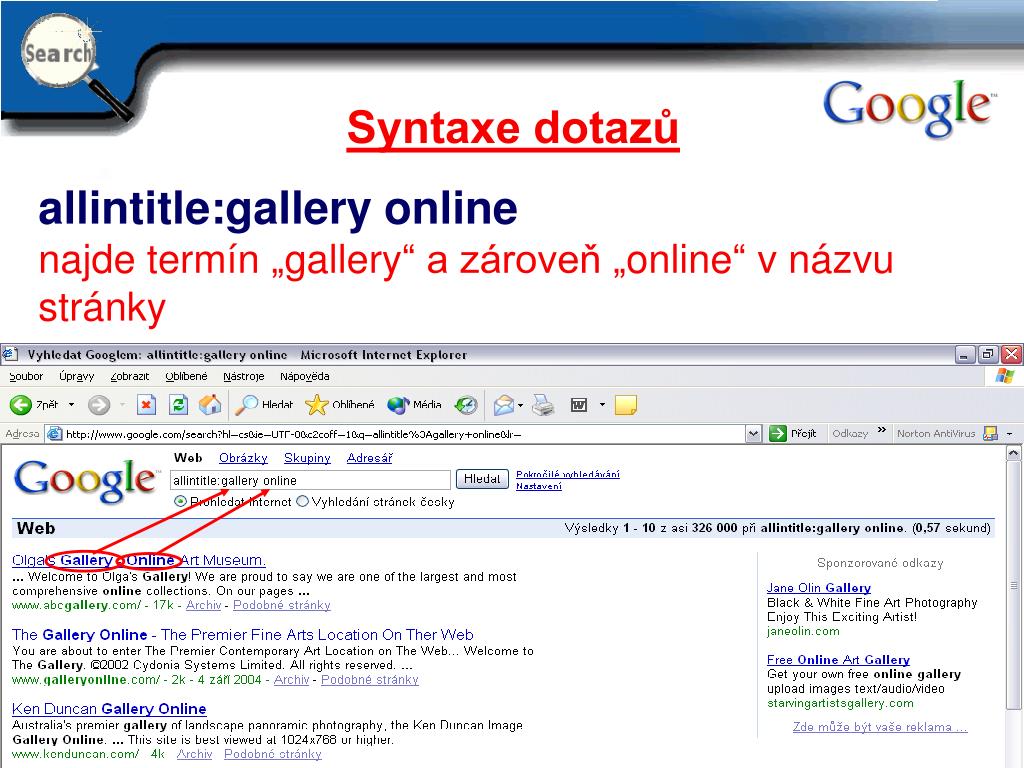Viewport: 1024px width, 768px height.
Task: Click the Edit with Word toolbar icon
Action: tap(579, 405)
